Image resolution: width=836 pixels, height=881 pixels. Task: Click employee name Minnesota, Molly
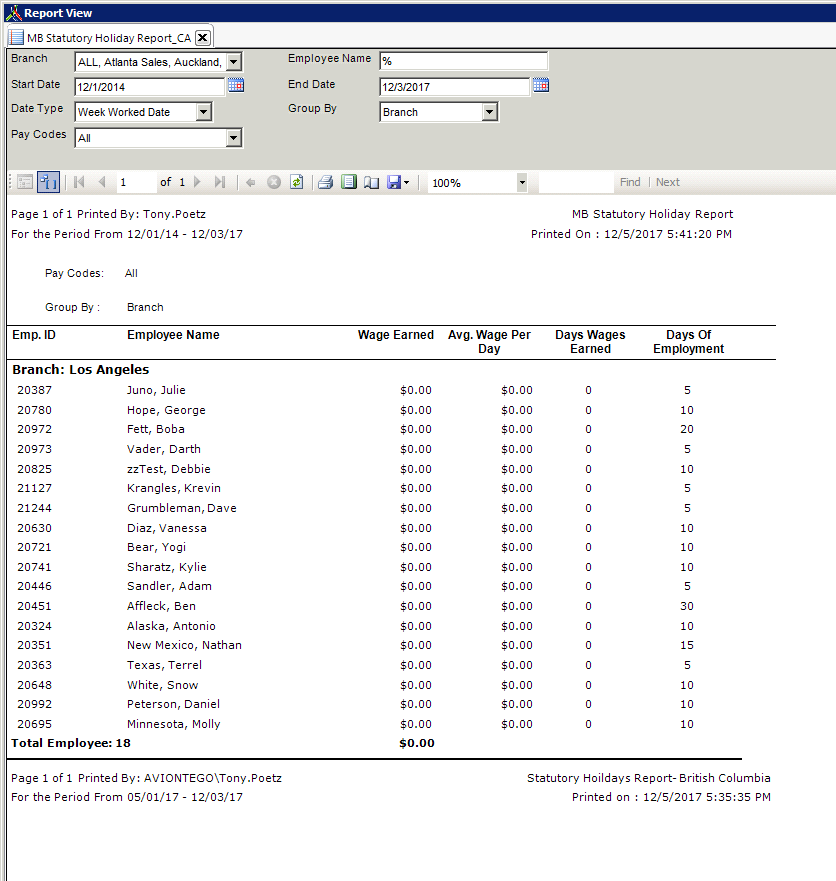click(x=174, y=724)
